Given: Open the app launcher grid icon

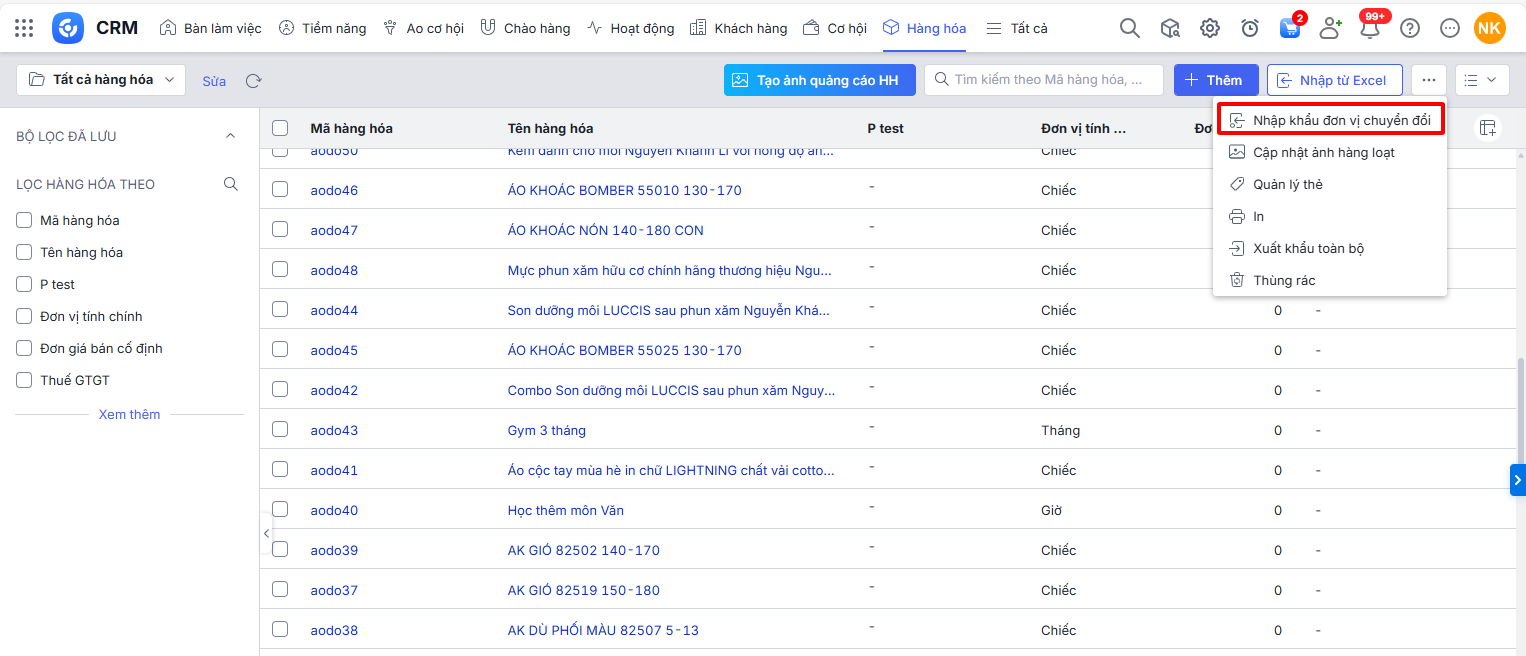Looking at the screenshot, I should coord(24,28).
